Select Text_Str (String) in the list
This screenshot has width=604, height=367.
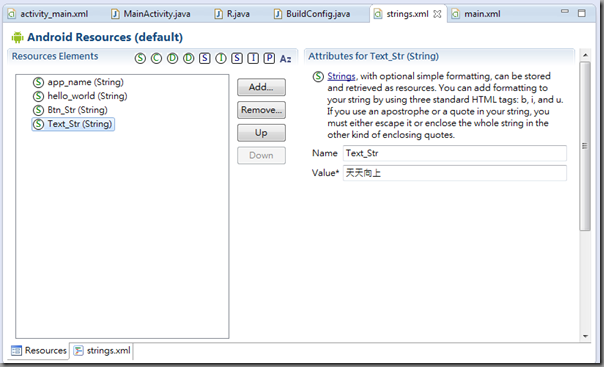(73, 124)
